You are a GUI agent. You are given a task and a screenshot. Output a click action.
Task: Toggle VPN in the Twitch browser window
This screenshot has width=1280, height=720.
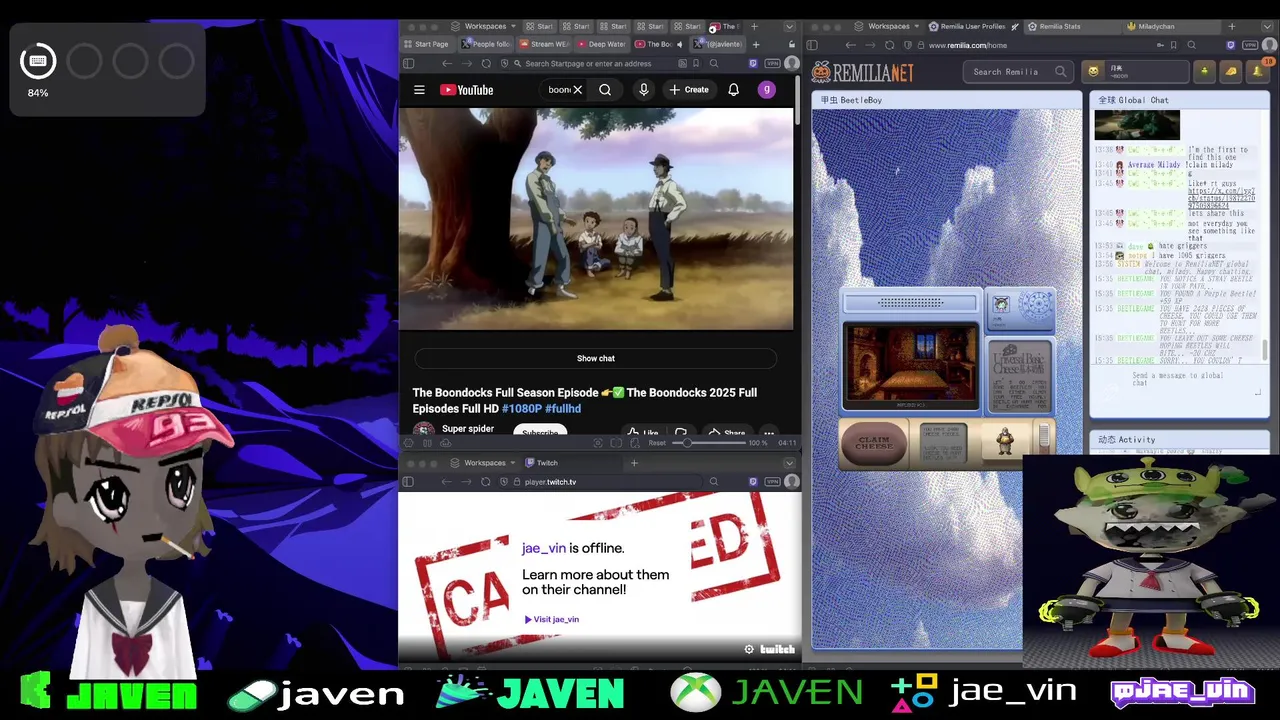(772, 482)
